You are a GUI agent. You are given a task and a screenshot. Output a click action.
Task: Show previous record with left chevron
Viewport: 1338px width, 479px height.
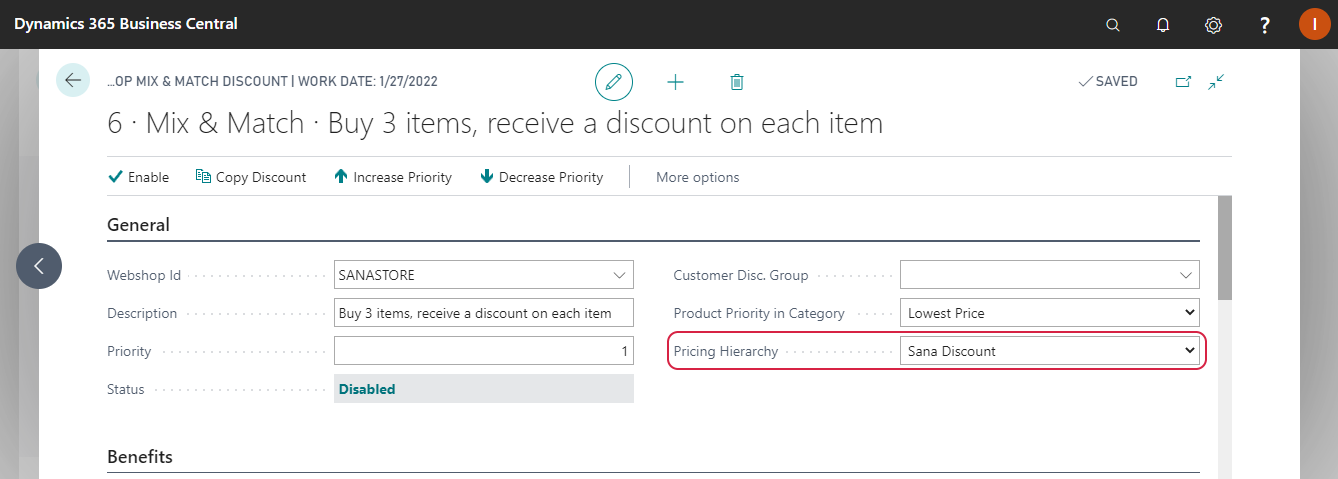[39, 266]
